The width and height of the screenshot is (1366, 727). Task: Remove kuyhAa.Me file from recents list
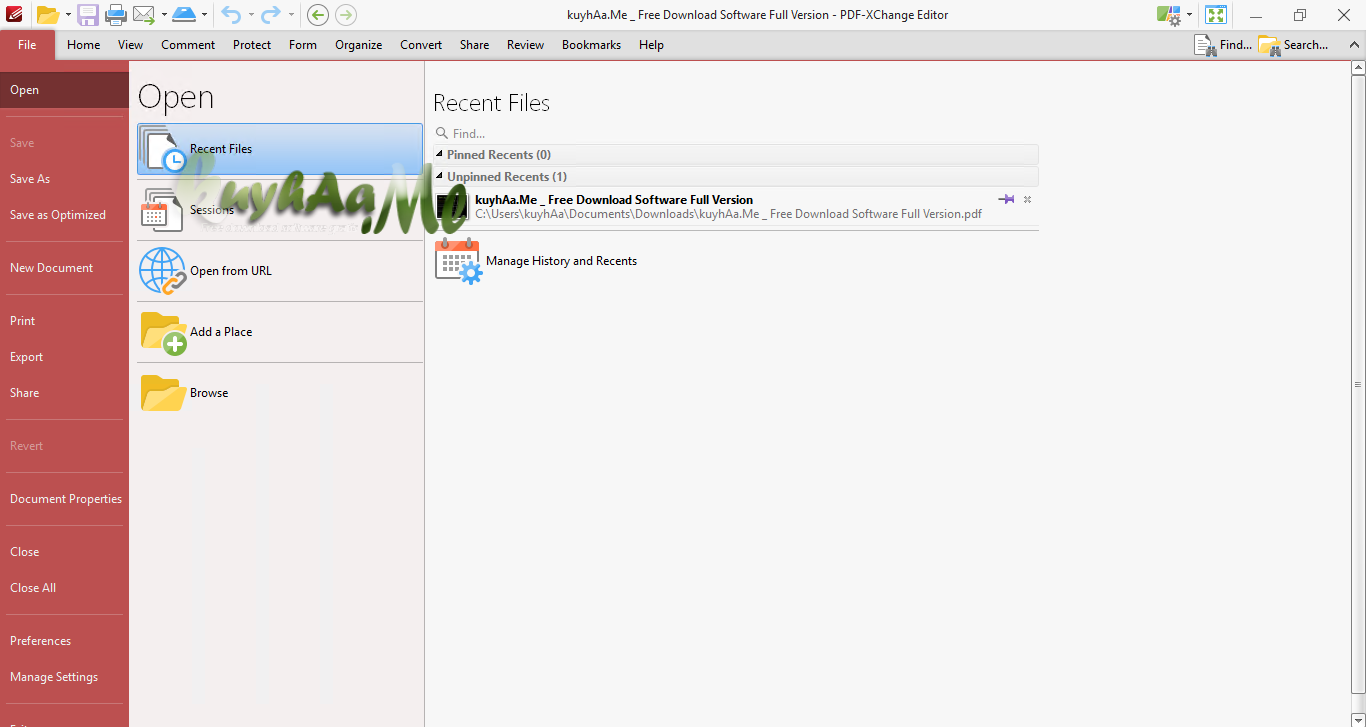coord(1027,199)
